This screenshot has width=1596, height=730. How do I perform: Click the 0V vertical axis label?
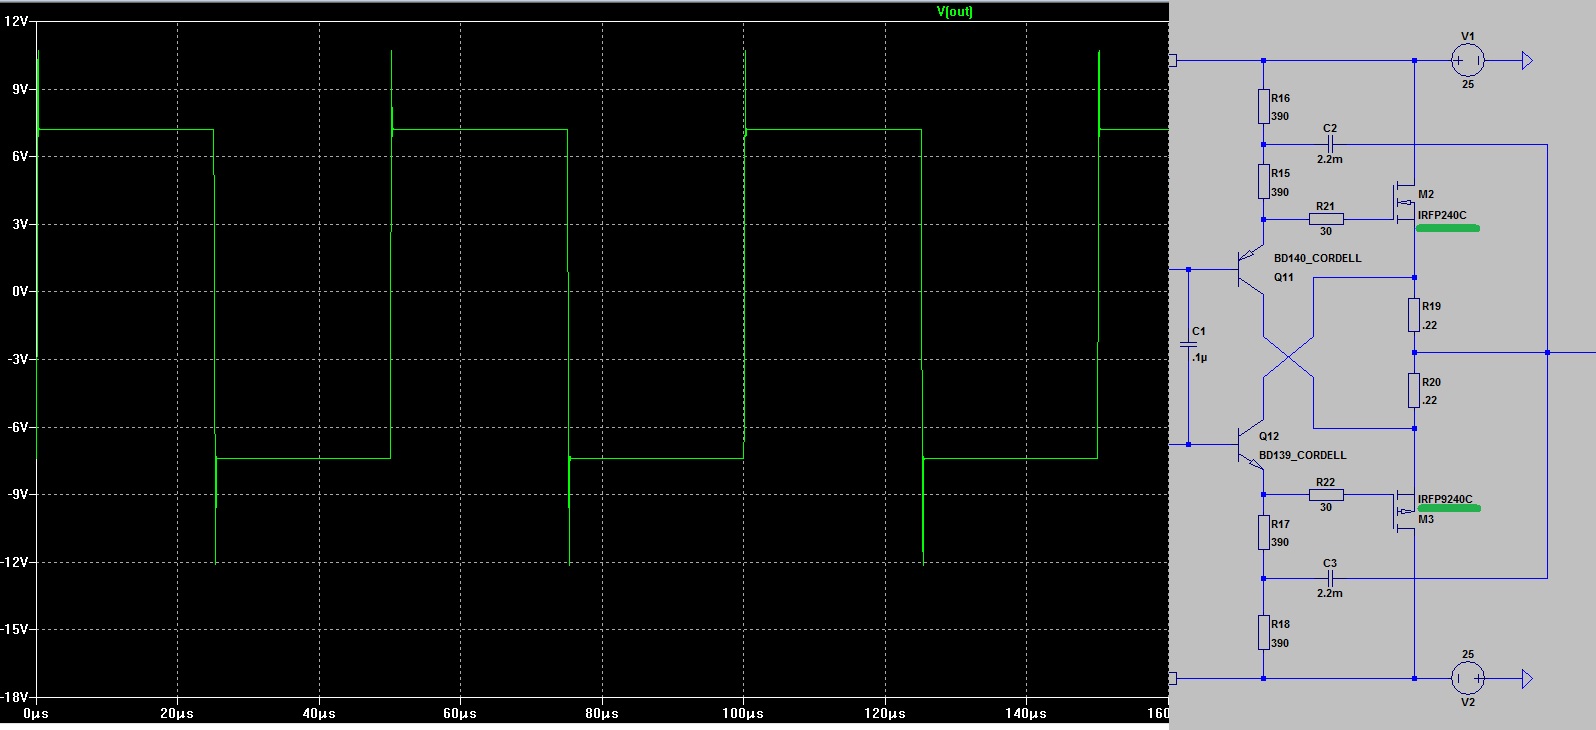pos(20,291)
